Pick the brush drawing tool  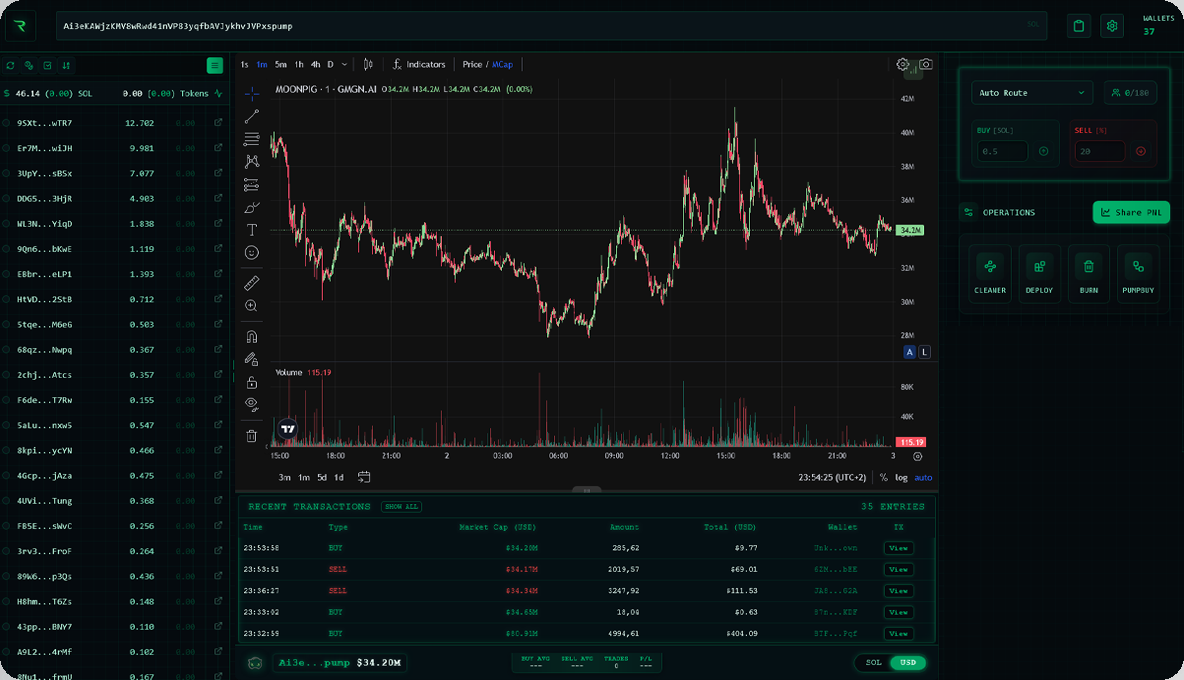[x=251, y=208]
